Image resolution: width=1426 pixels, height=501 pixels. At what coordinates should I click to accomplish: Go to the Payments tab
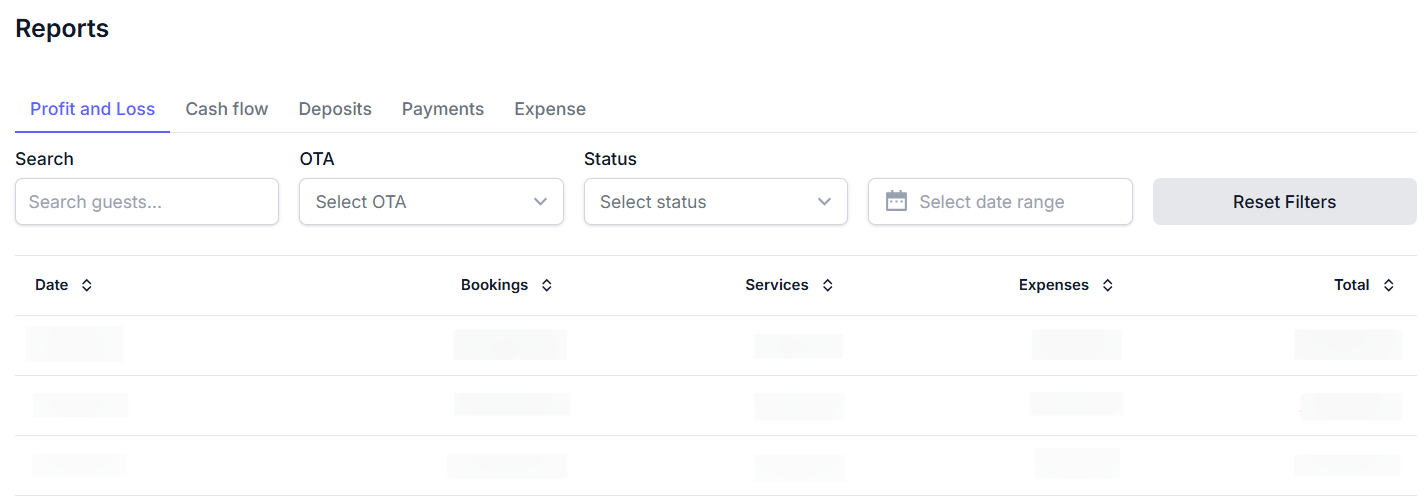coord(443,109)
